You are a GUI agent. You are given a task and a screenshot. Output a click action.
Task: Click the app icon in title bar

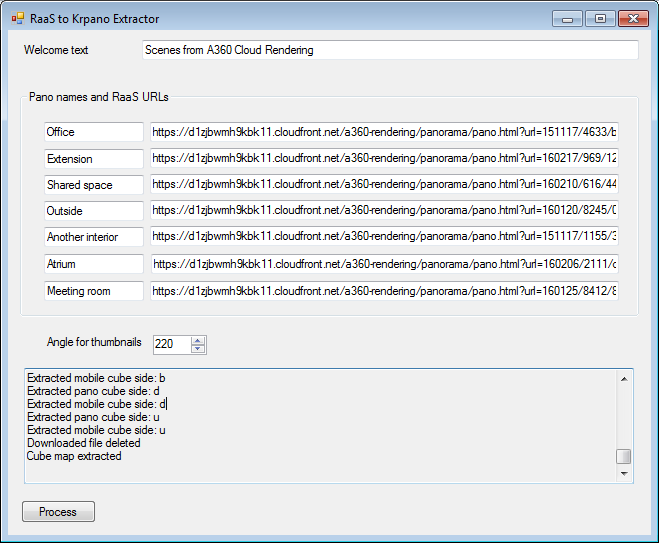[17, 18]
